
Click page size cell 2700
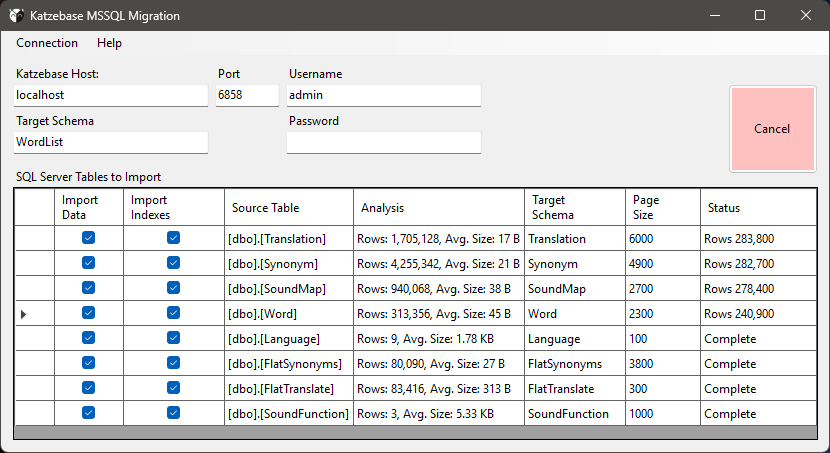pyautogui.click(x=663, y=288)
